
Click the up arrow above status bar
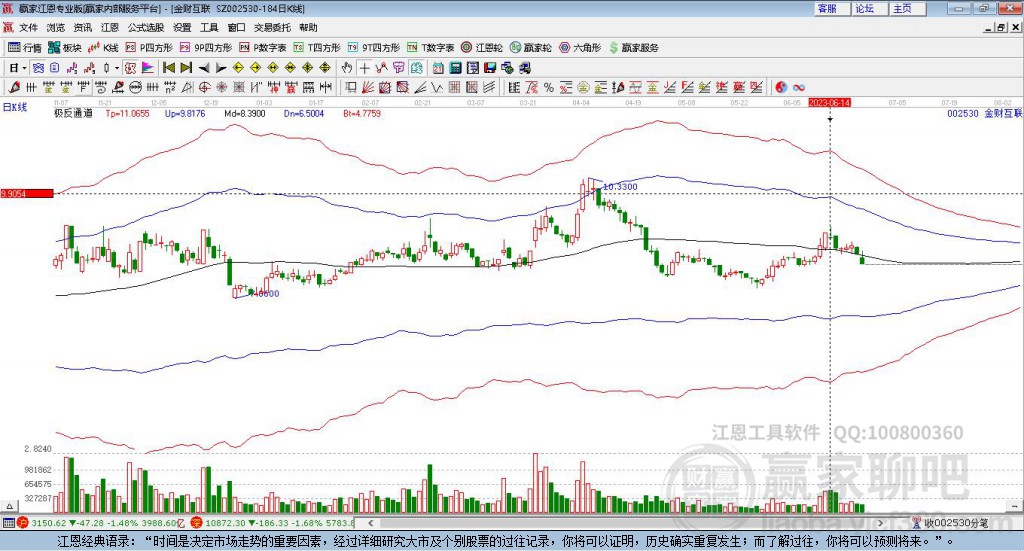[9, 506]
